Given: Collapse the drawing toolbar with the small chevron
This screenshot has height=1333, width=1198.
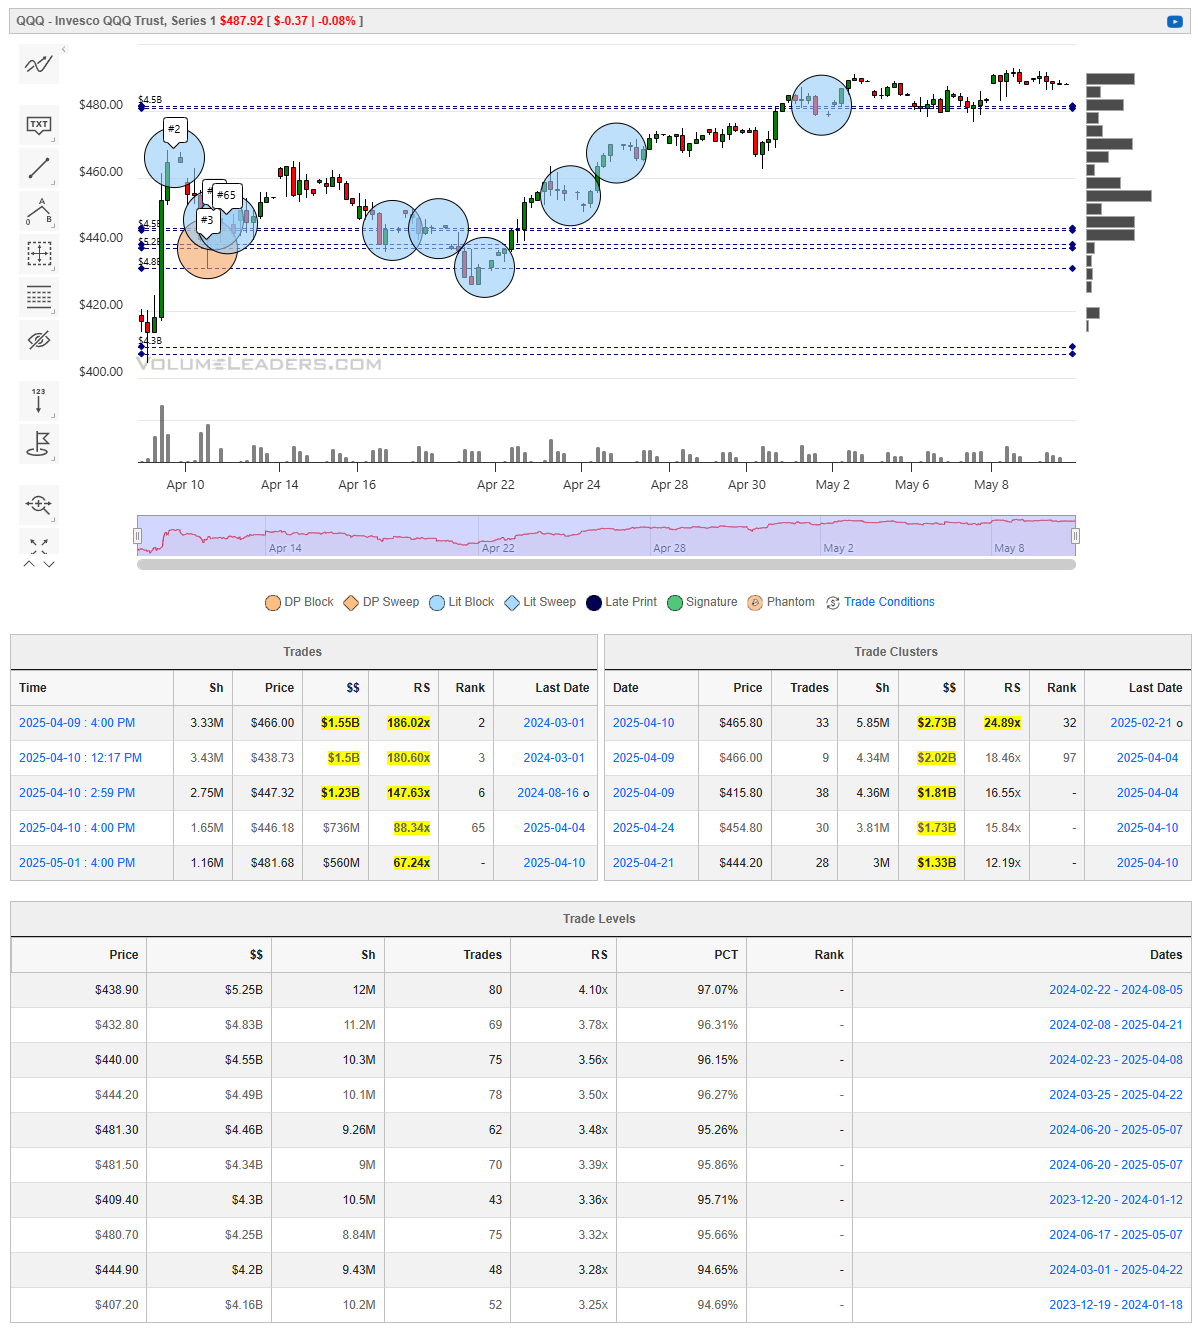Looking at the screenshot, I should coord(64,49).
